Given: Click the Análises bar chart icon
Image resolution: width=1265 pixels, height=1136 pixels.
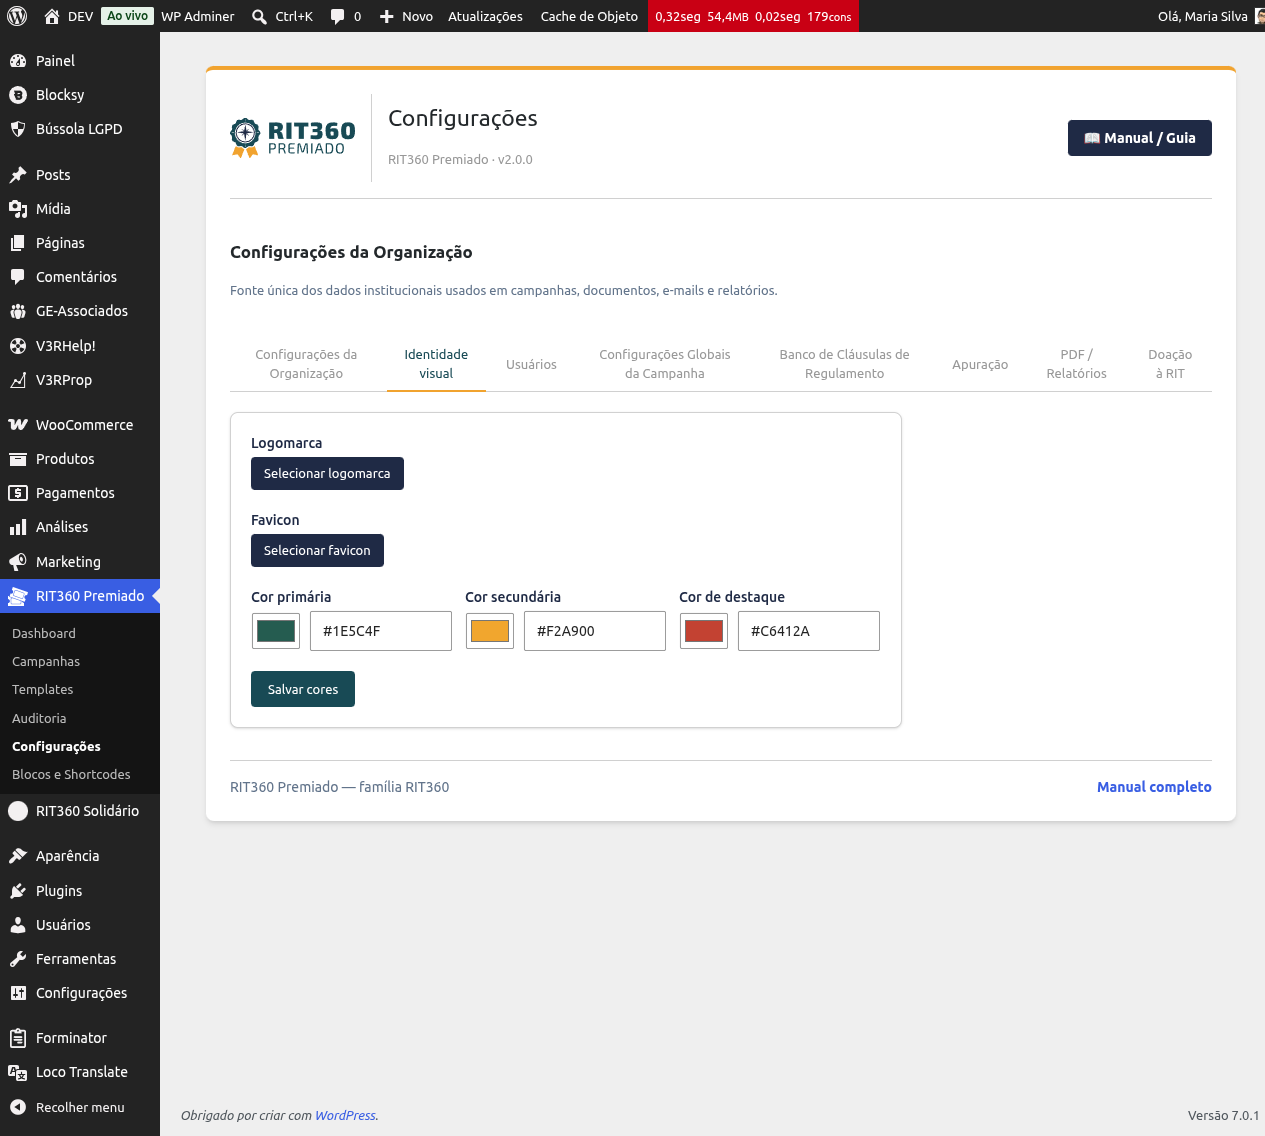Looking at the screenshot, I should click(x=18, y=527).
